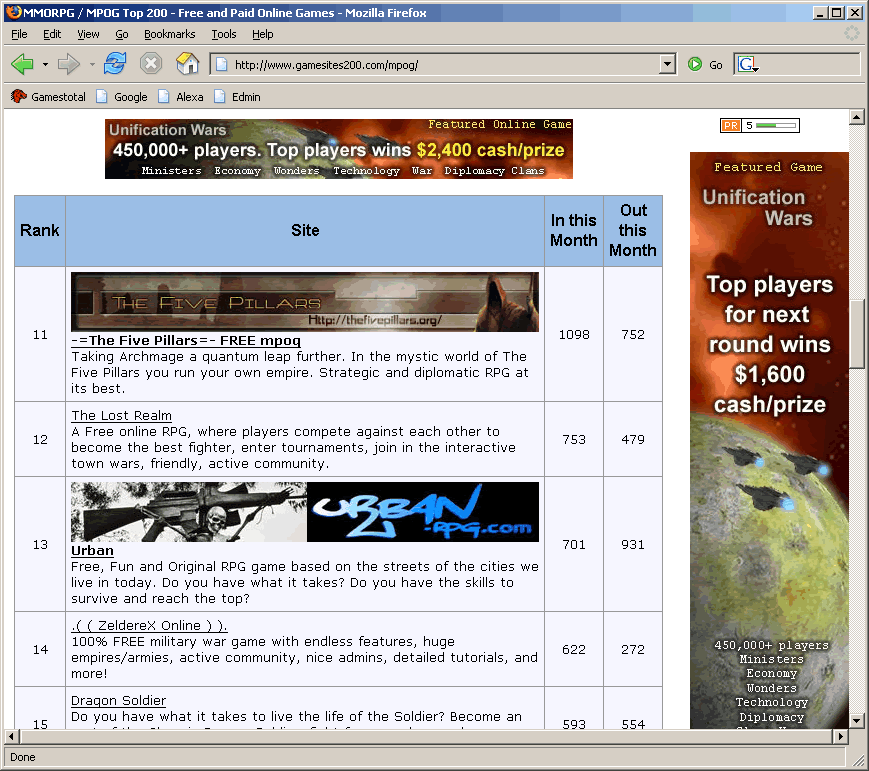Viewport: 869px width, 771px height.
Task: Click the PageRank indicator bar
Action: click(x=760, y=125)
